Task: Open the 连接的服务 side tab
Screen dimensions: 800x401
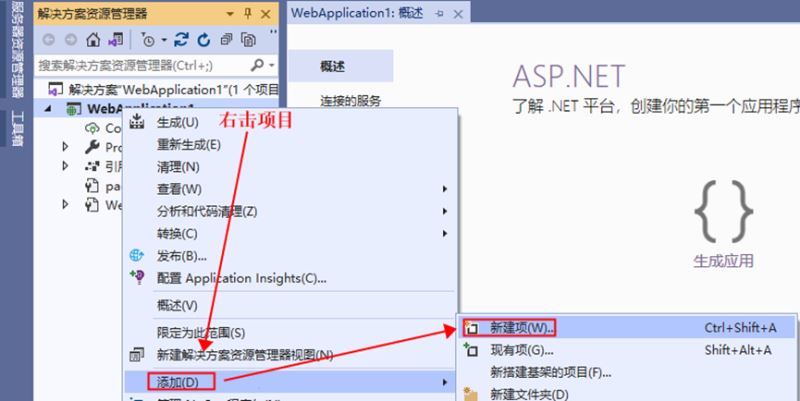Action: click(x=351, y=101)
